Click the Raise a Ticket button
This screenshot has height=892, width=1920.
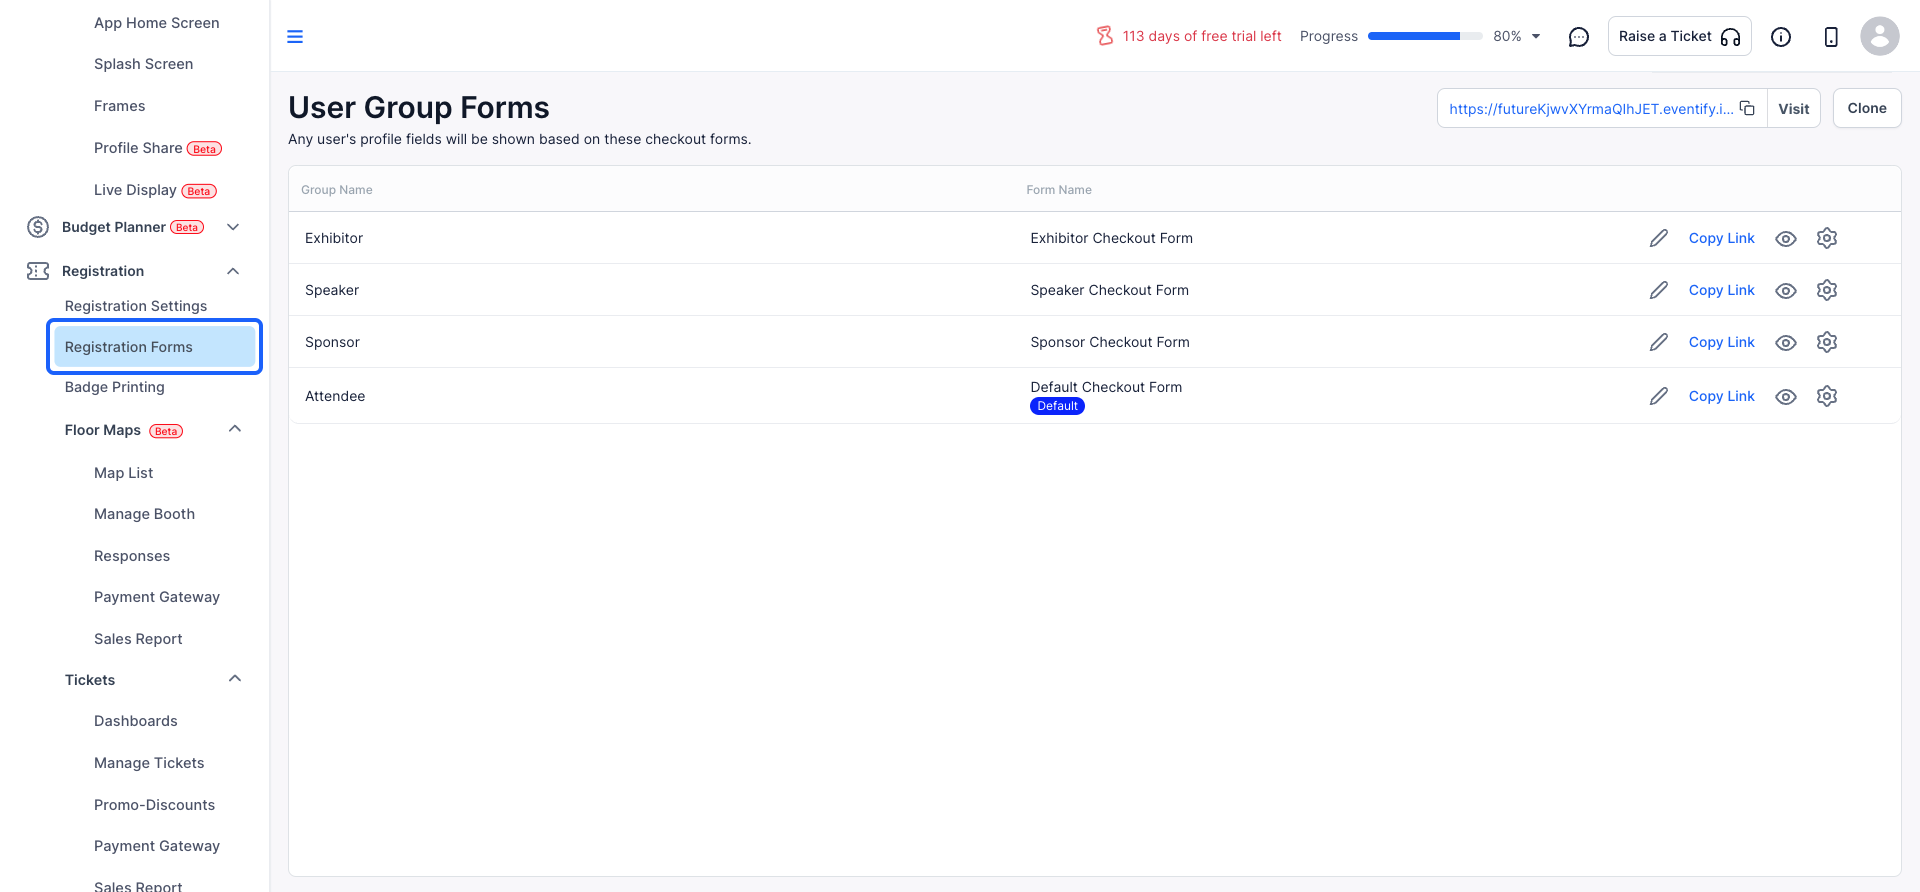1680,36
